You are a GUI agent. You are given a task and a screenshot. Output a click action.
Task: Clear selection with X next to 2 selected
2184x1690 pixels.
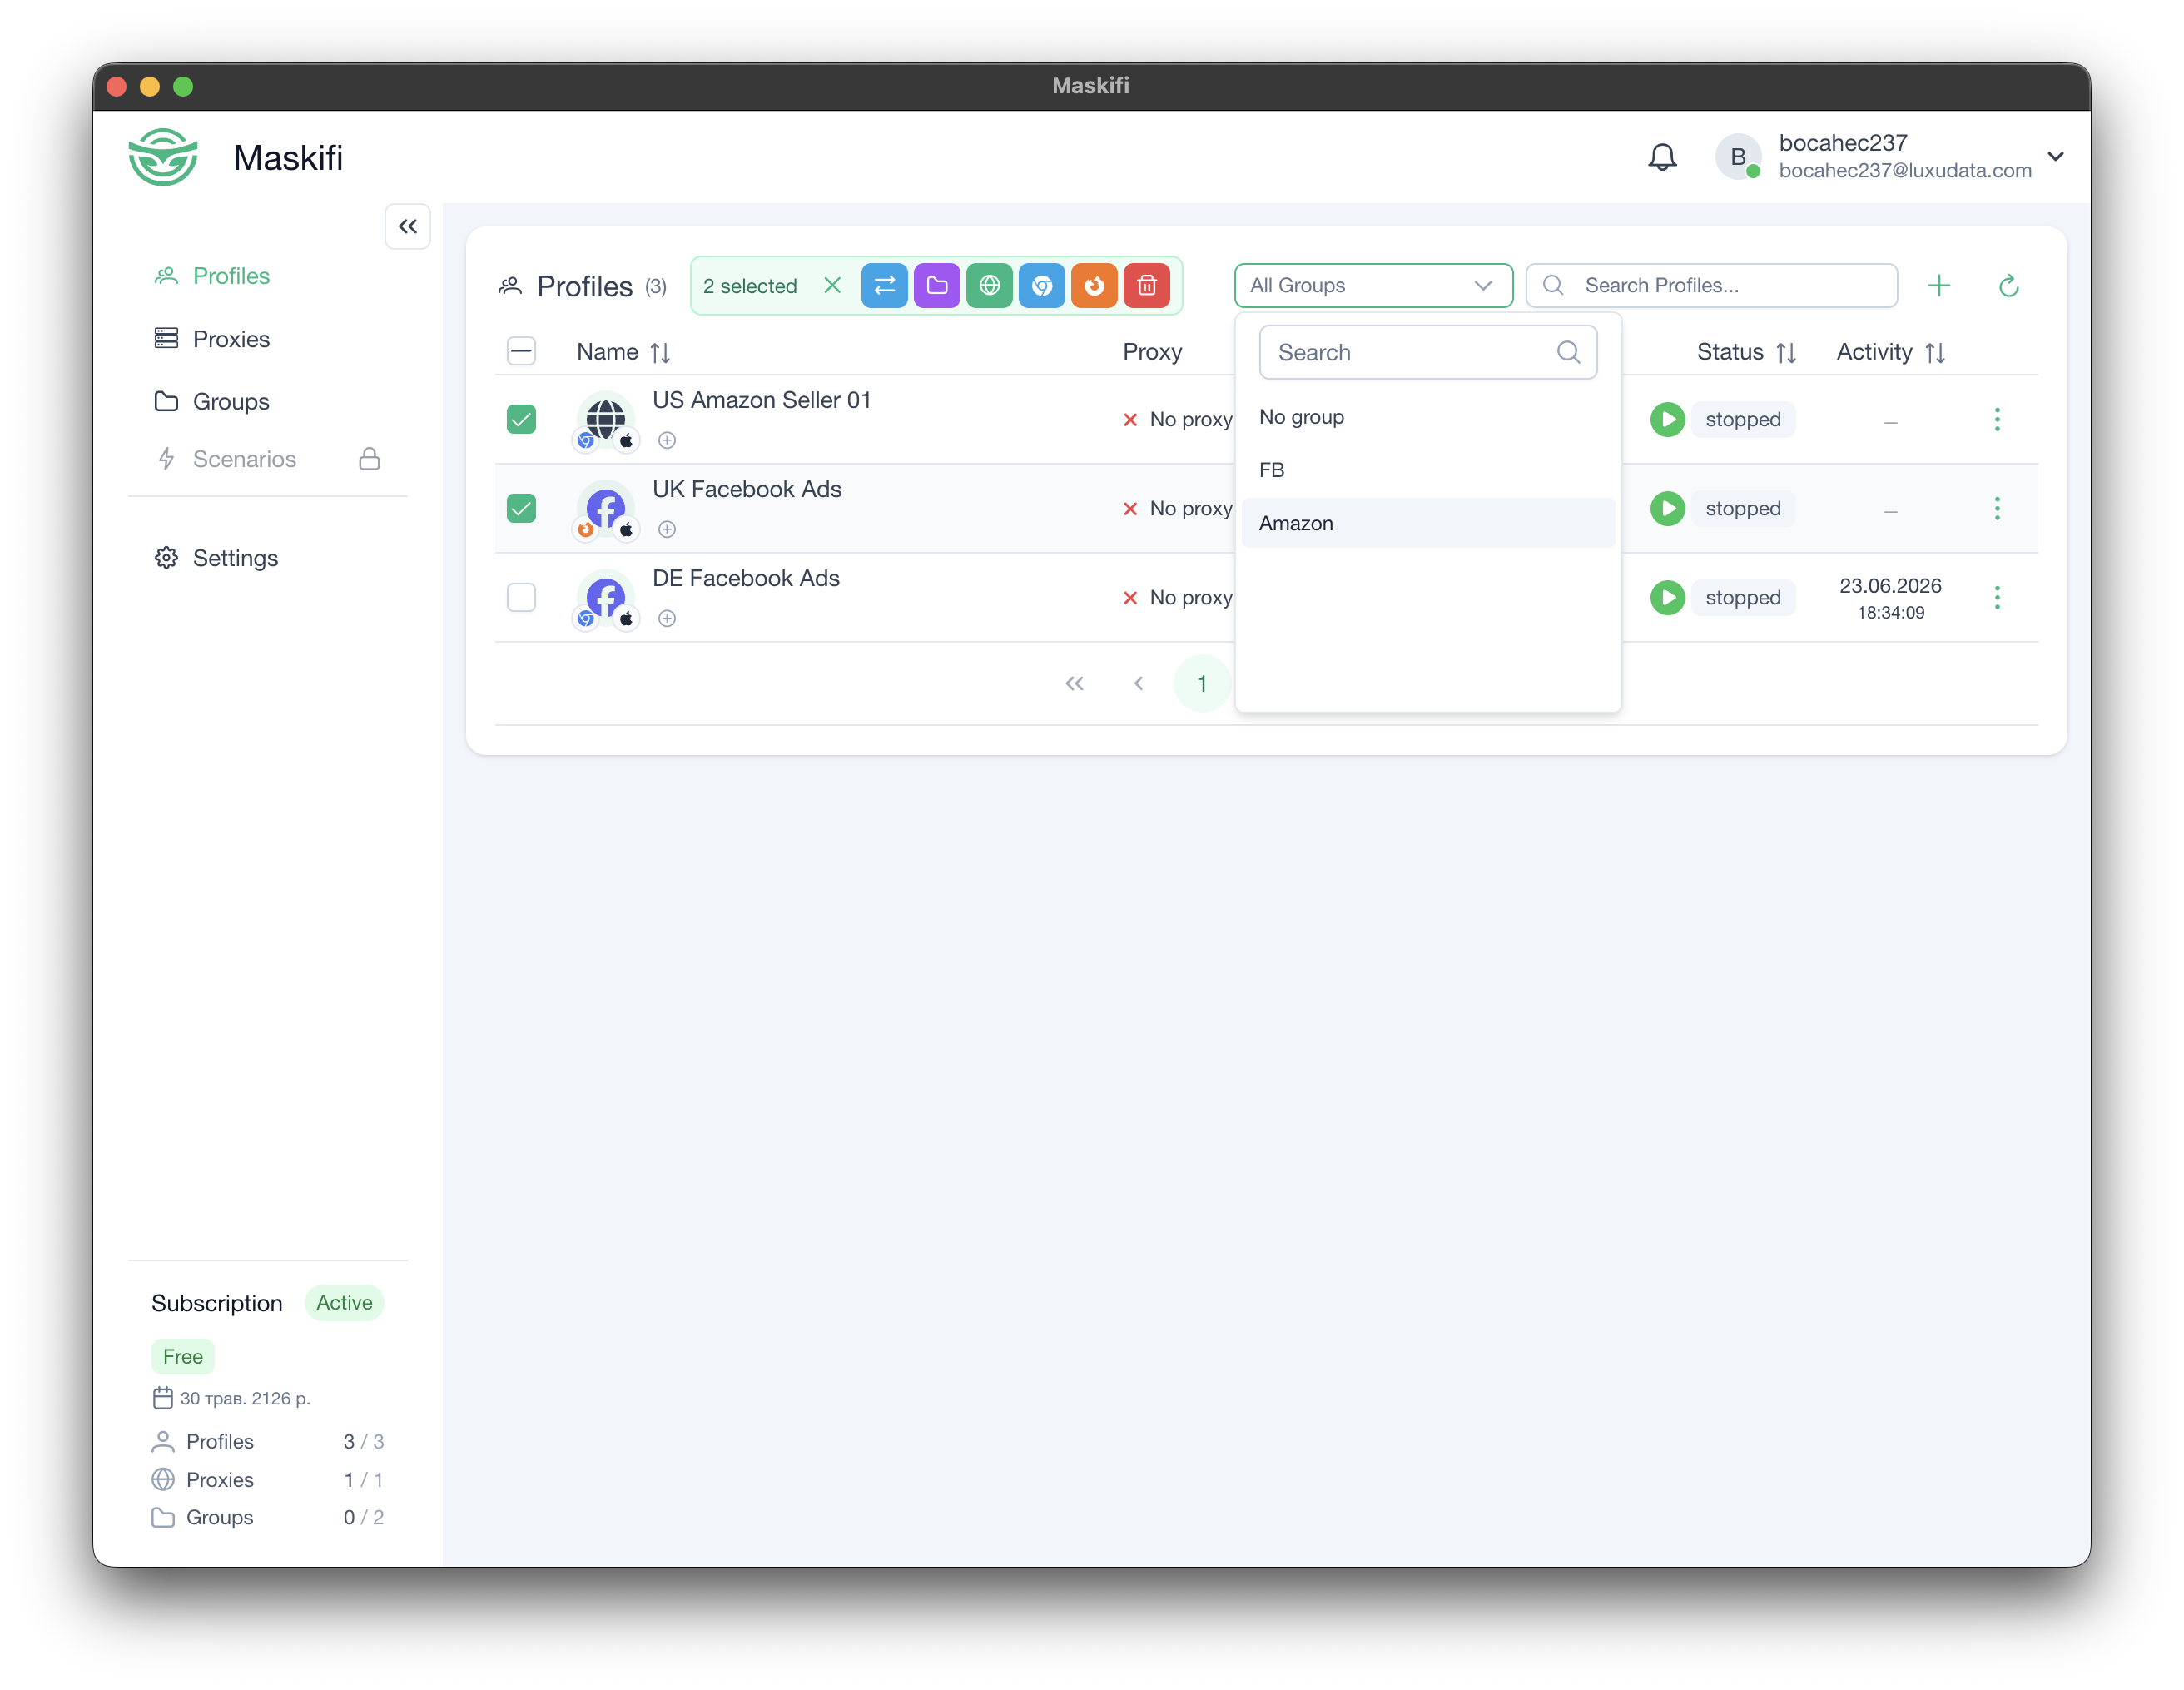click(832, 286)
